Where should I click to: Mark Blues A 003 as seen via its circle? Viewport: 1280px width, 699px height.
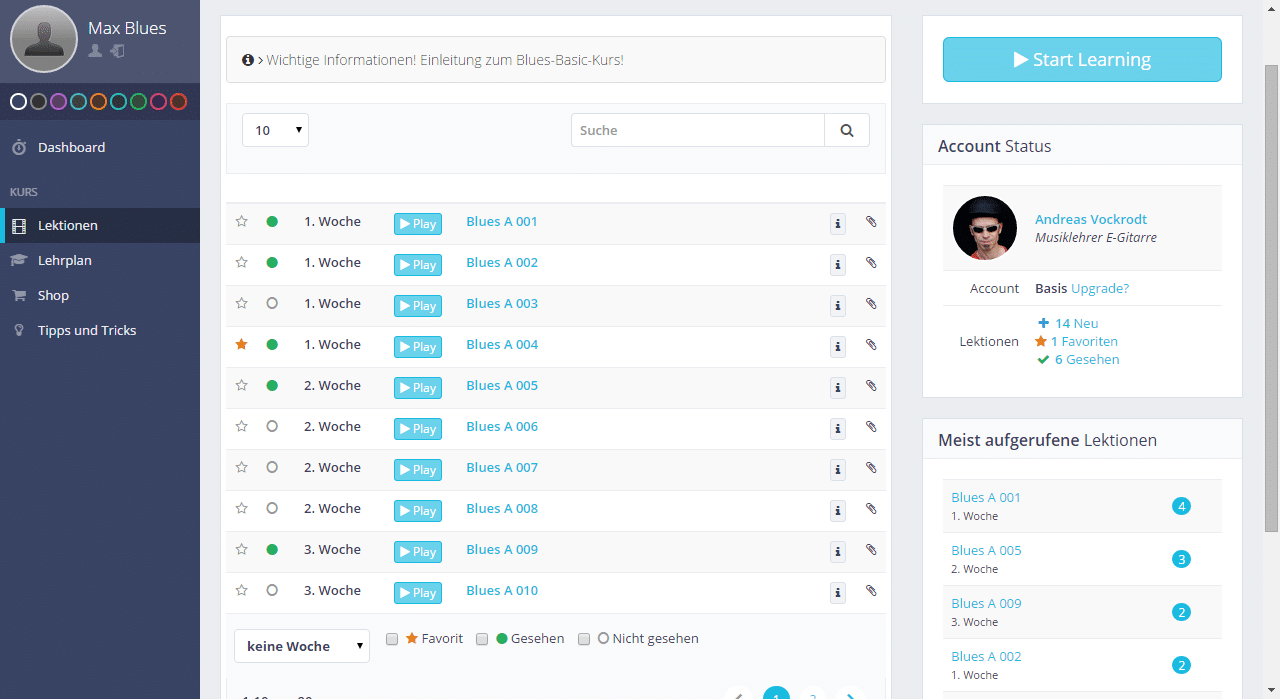pos(272,303)
